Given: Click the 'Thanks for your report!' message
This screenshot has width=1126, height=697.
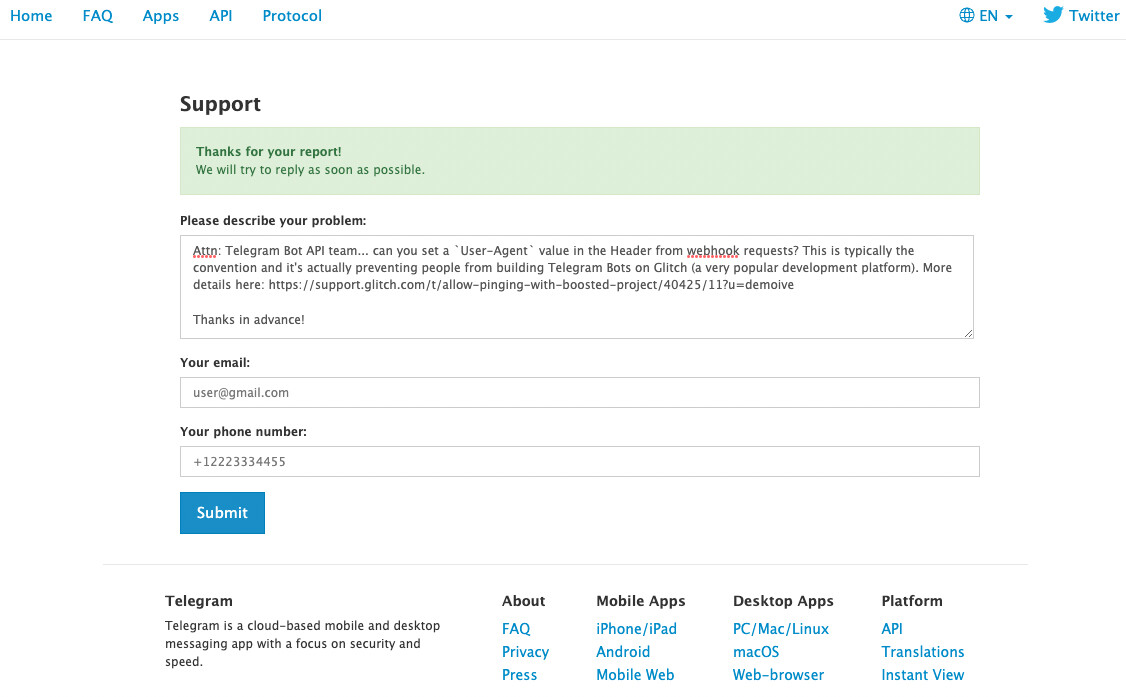Looking at the screenshot, I should coord(269,151).
